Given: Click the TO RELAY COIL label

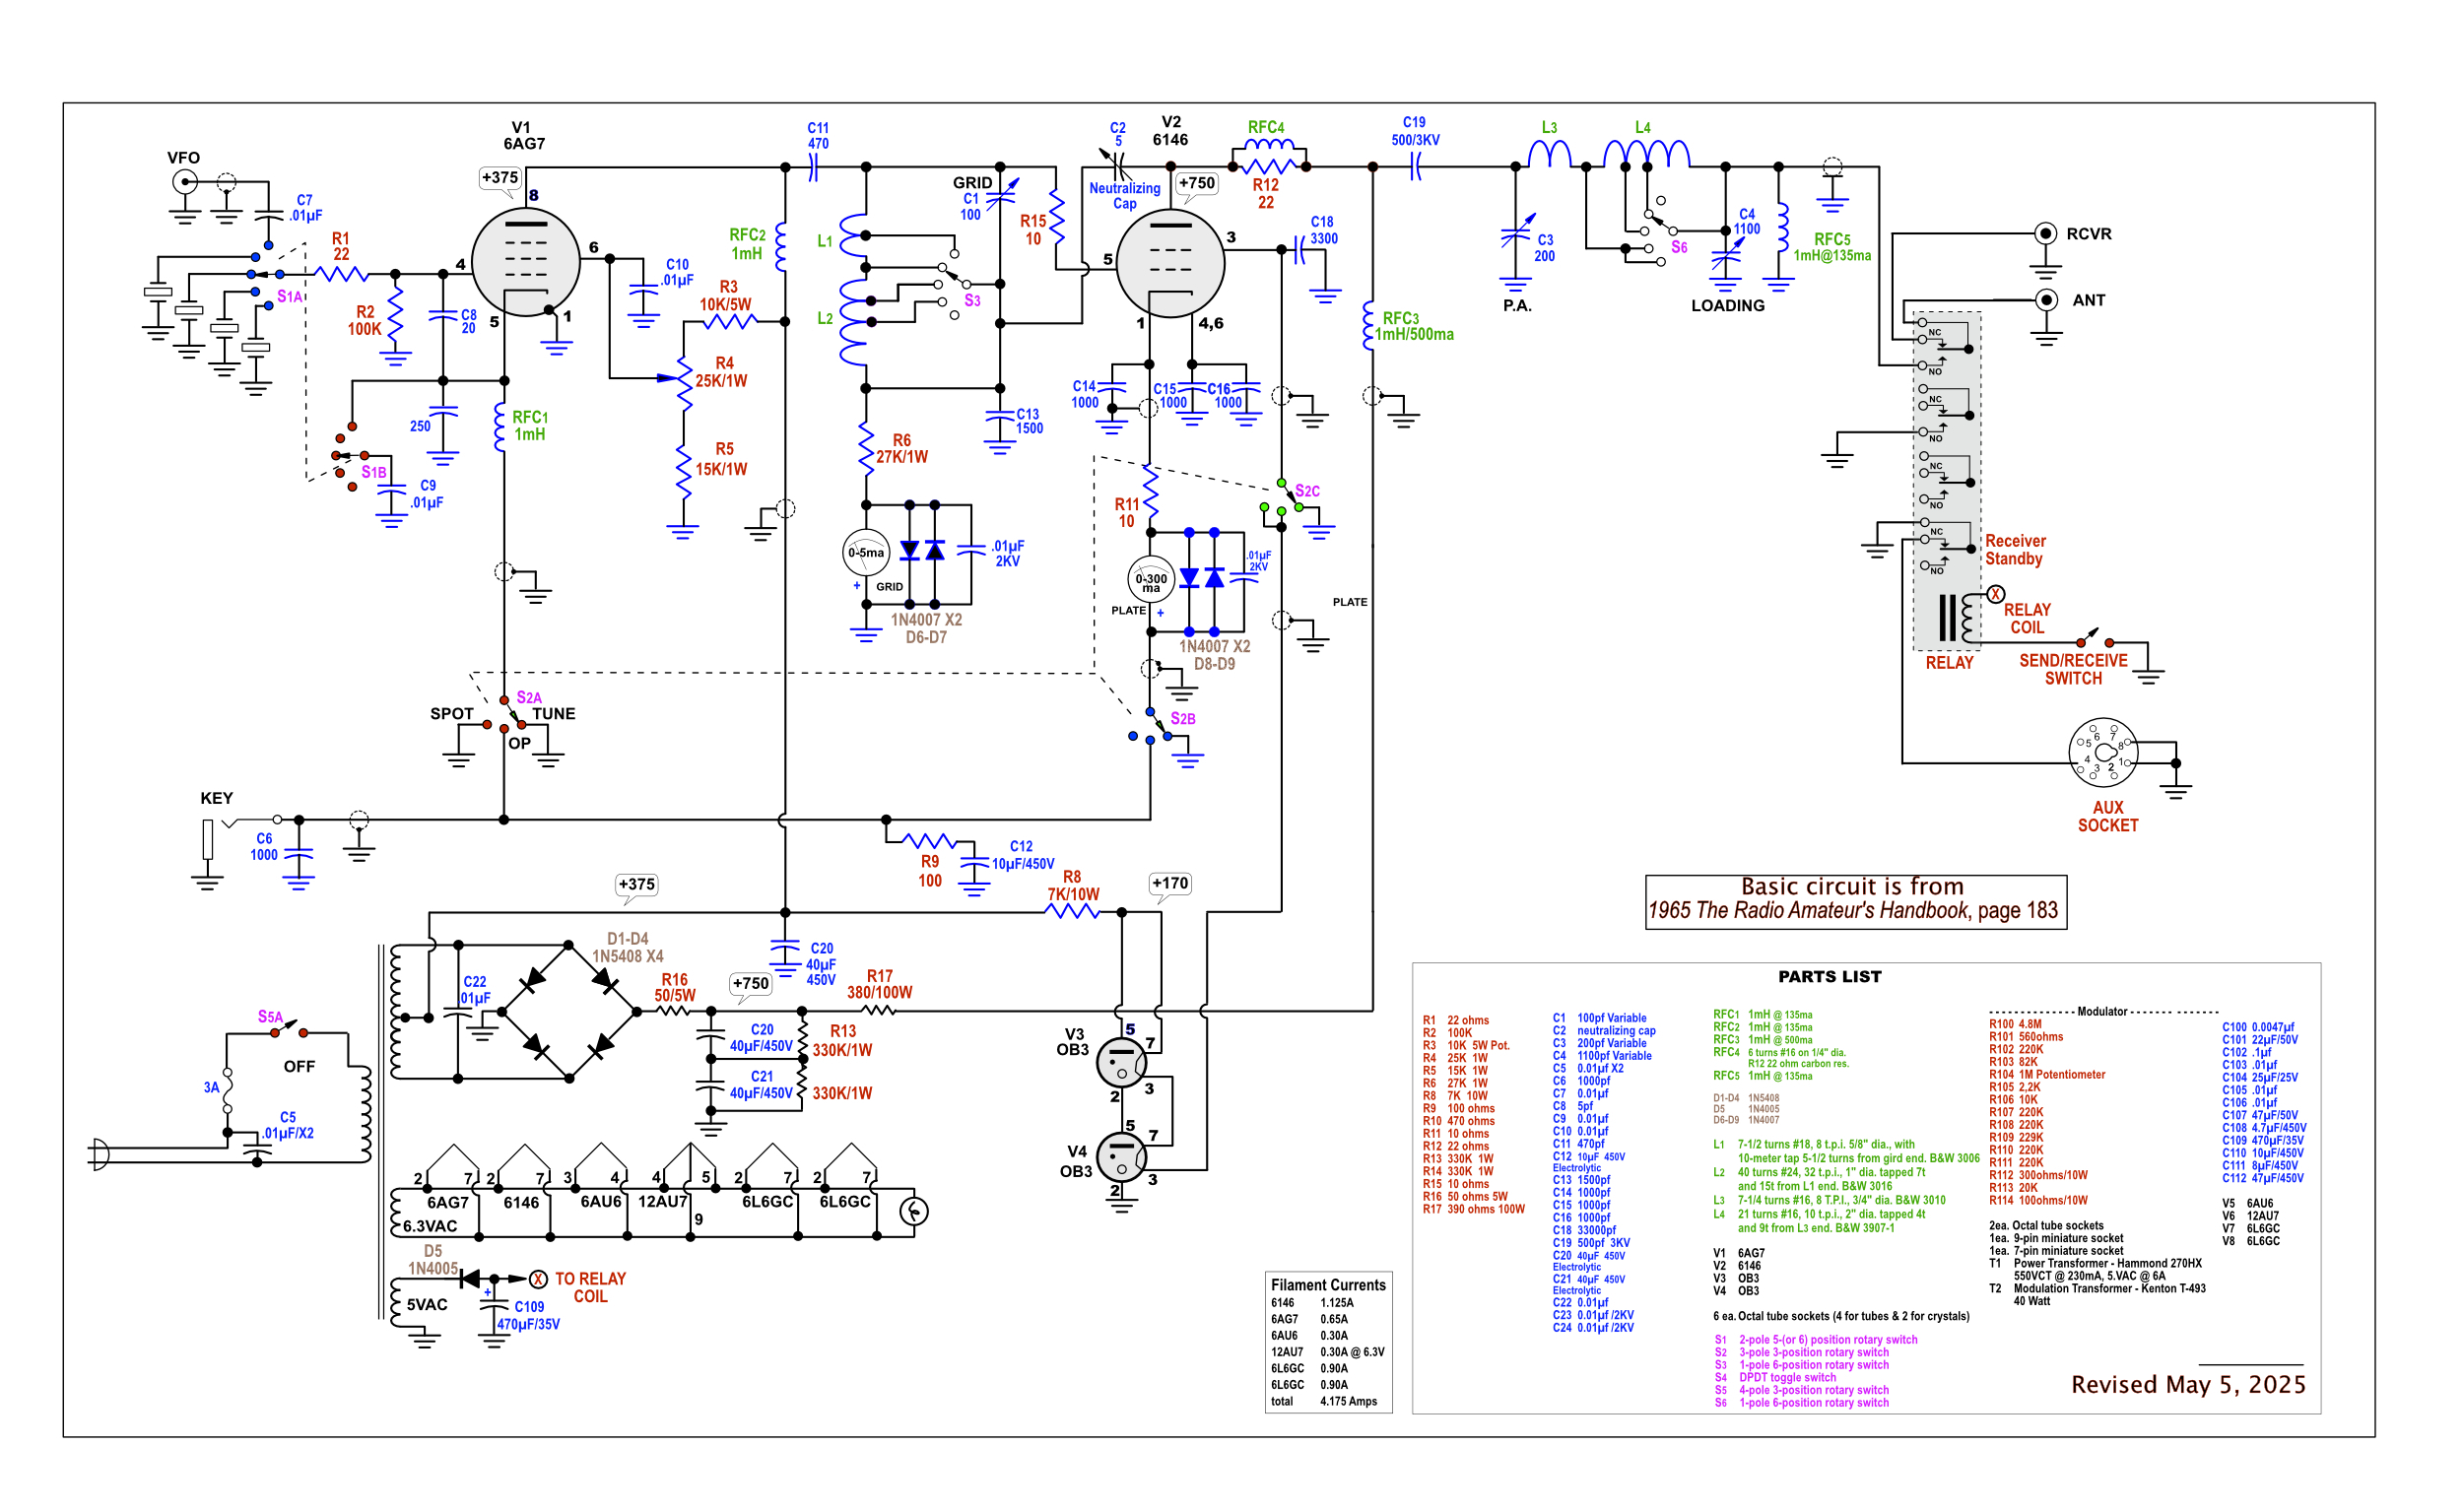Looking at the screenshot, I should 590,1288.
